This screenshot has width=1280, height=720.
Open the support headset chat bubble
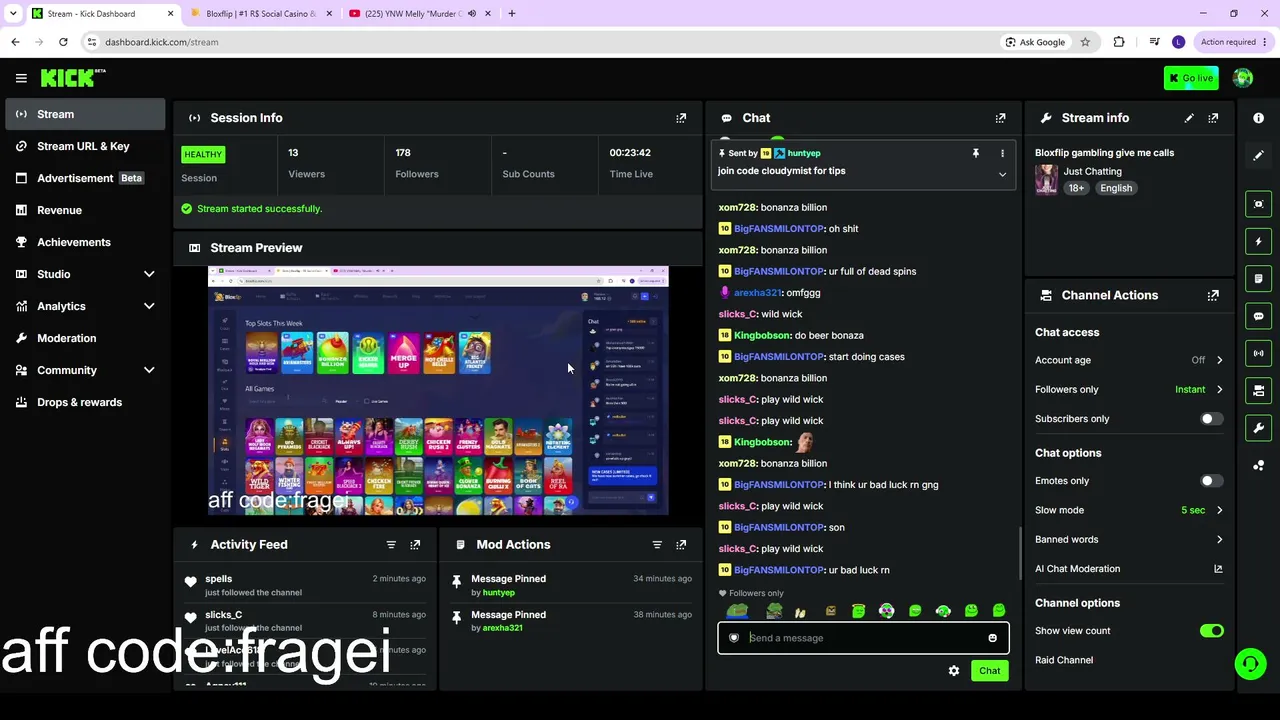coord(1250,663)
